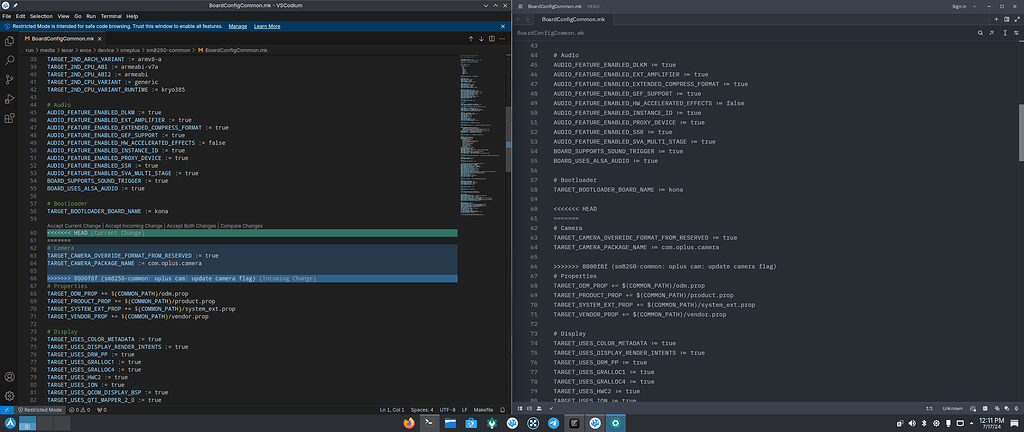Open Run and Debug view in VSCodium

[x=10, y=99]
